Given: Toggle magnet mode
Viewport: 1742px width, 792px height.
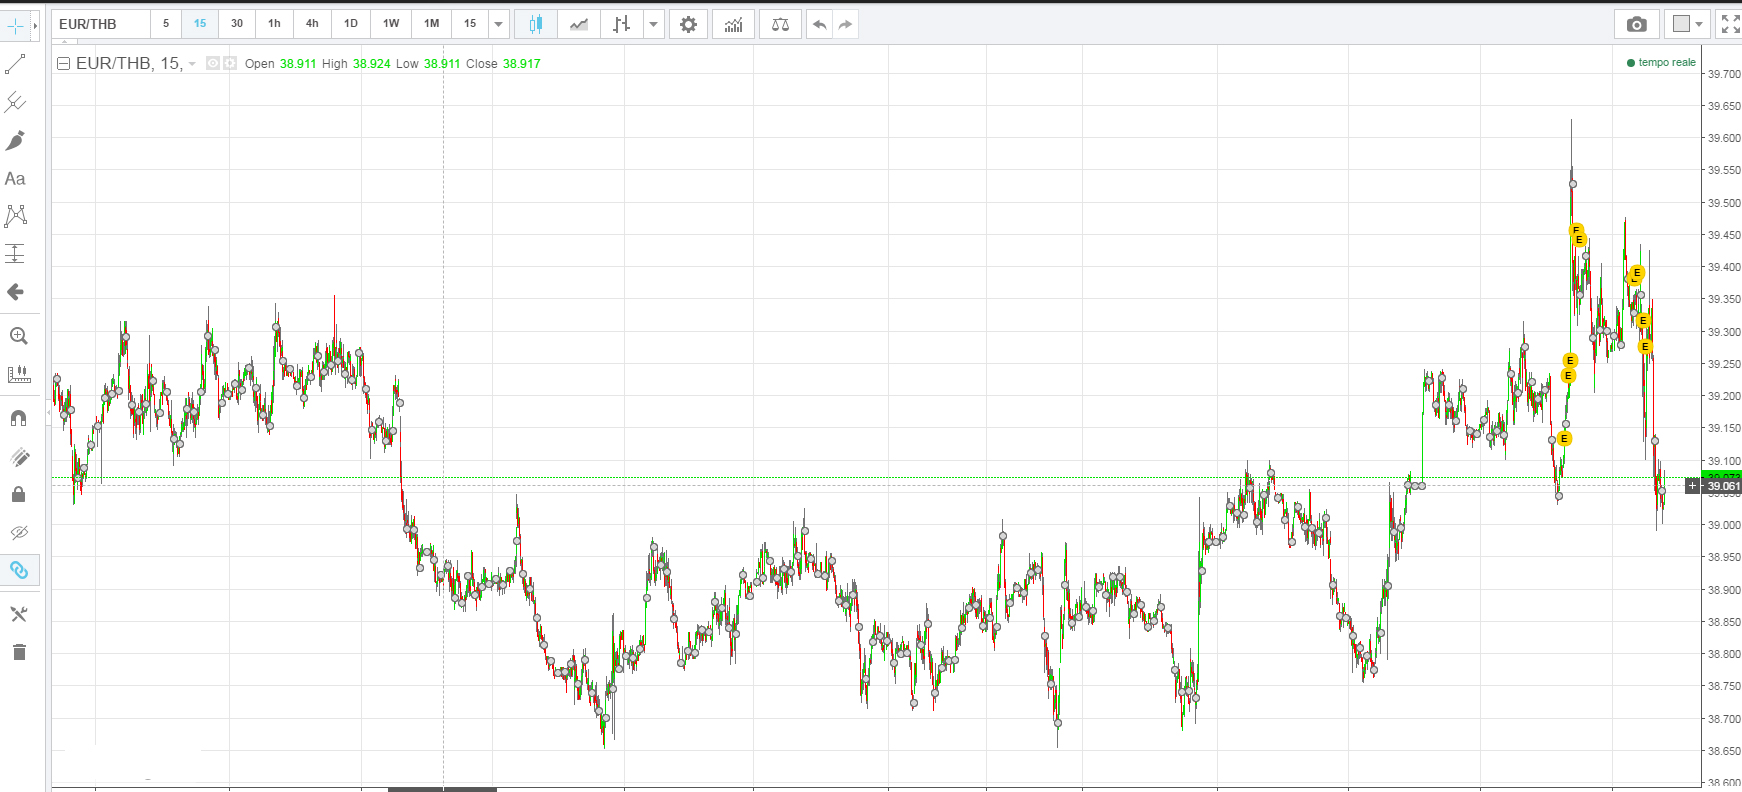Looking at the screenshot, I should (x=18, y=418).
